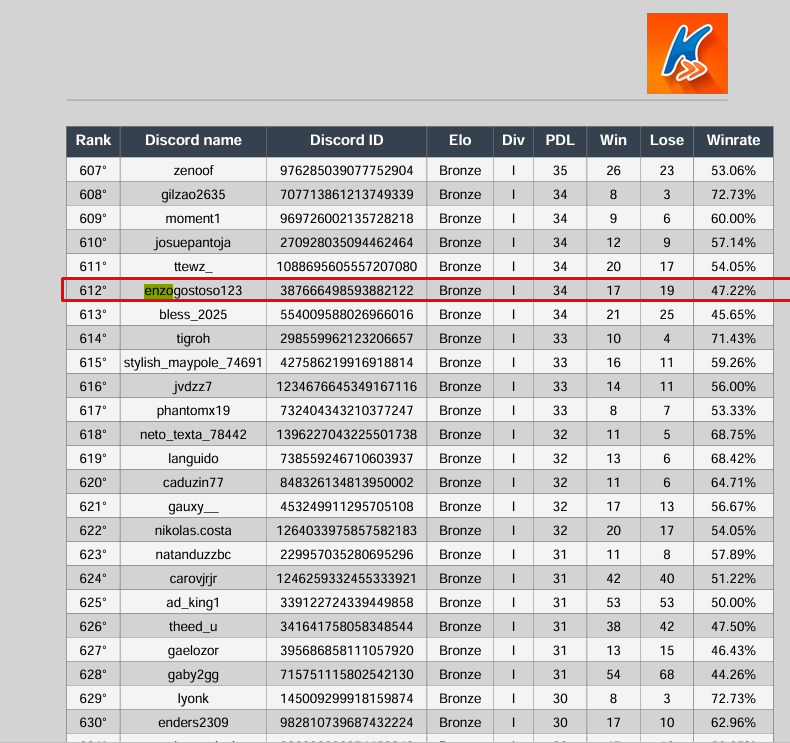Click the name carovjrjr
Image resolution: width=790 pixels, height=743 pixels.
point(193,579)
